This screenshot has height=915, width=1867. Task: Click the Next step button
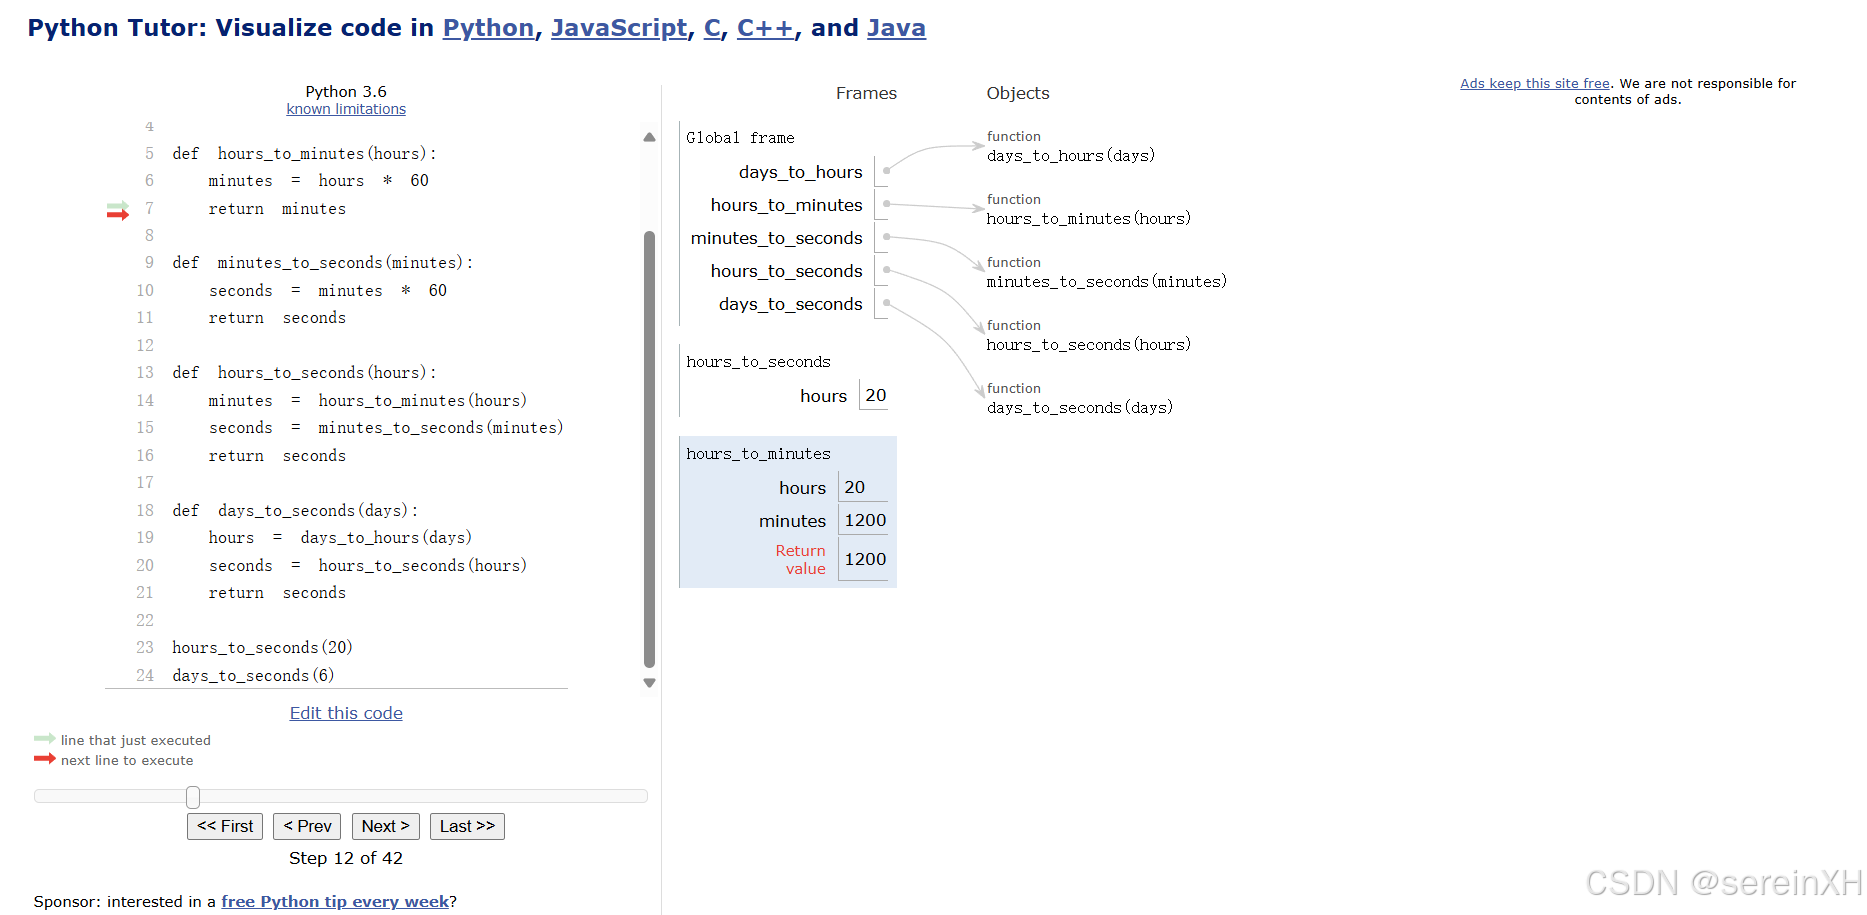coord(385,826)
